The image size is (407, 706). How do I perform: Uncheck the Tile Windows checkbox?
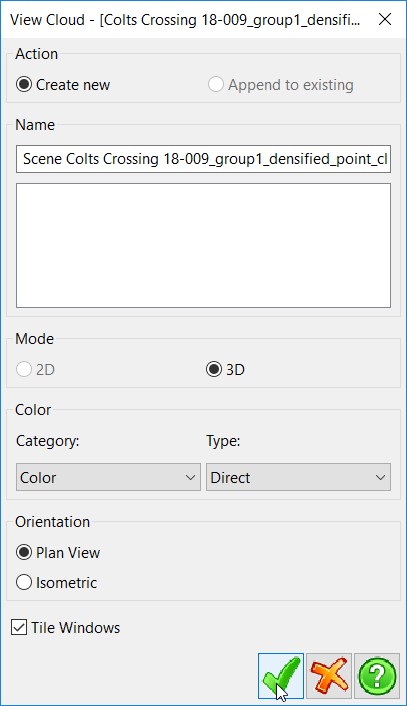pos(19,627)
